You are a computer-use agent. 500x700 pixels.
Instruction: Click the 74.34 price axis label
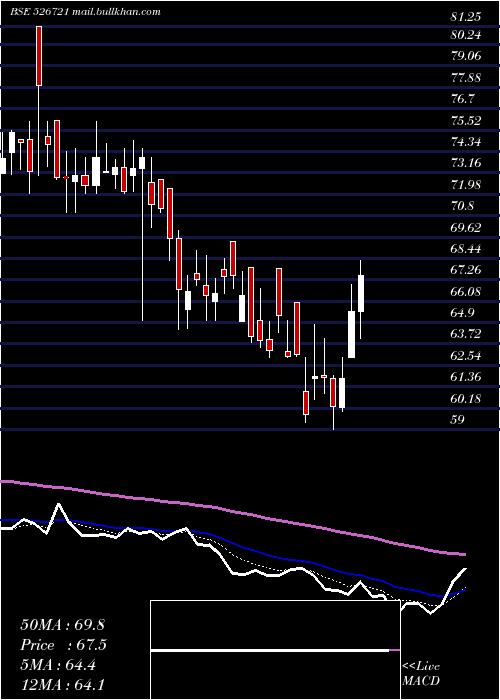(466, 142)
